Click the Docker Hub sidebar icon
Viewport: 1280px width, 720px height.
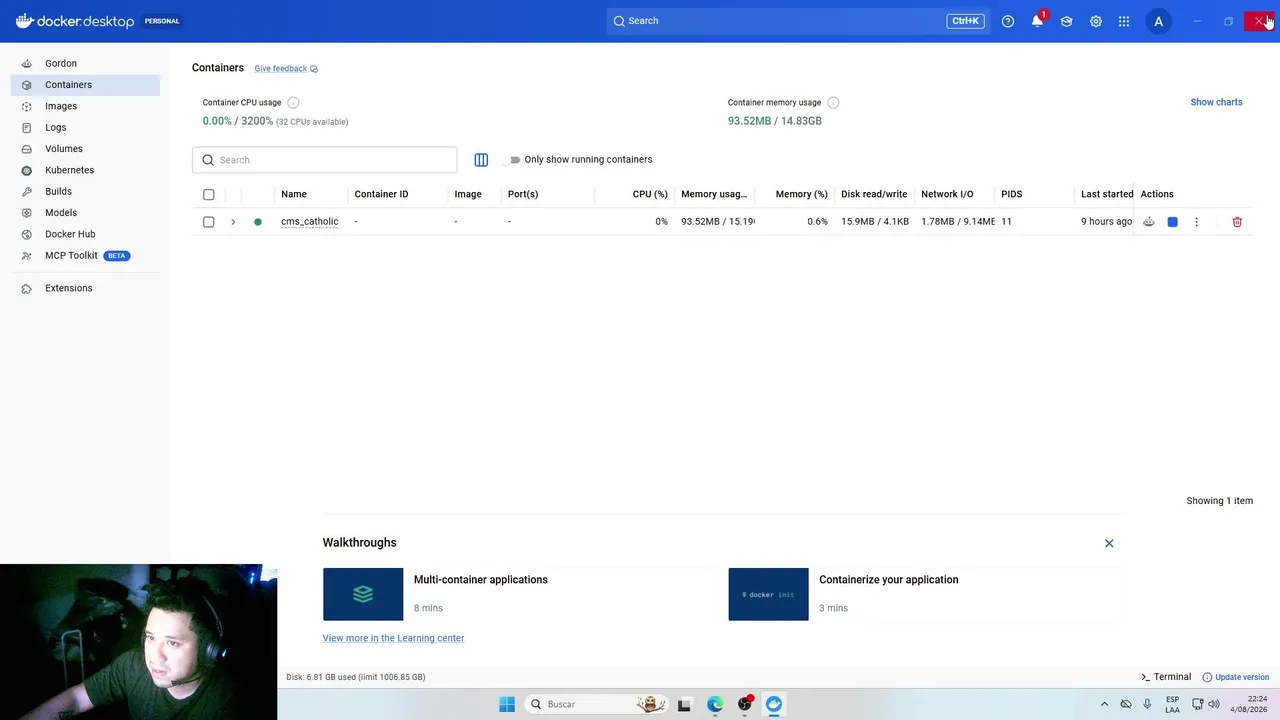(x=27, y=234)
